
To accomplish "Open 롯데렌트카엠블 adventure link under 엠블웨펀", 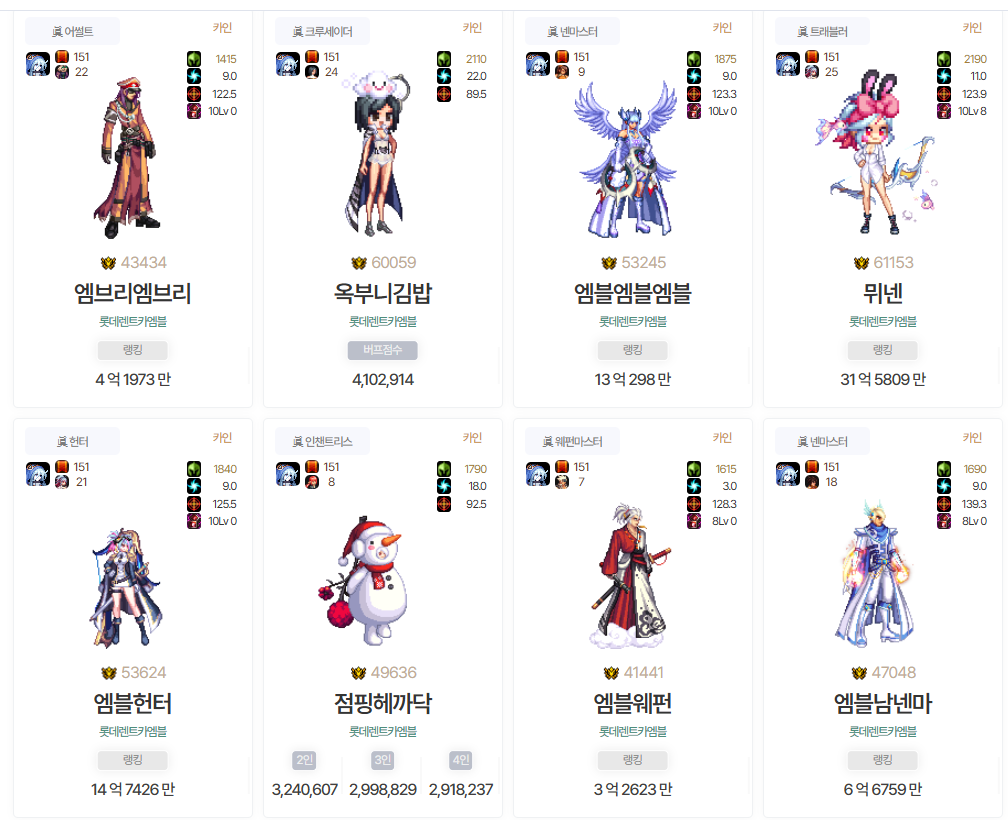I will point(633,731).
